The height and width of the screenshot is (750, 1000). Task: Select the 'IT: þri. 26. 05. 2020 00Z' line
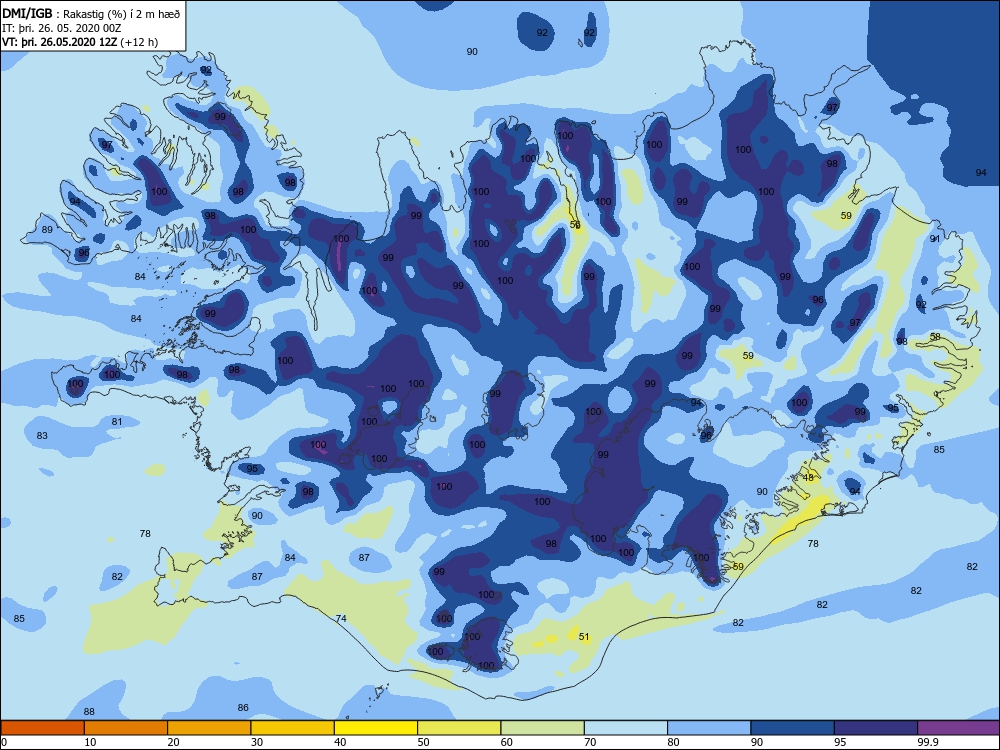(62, 28)
